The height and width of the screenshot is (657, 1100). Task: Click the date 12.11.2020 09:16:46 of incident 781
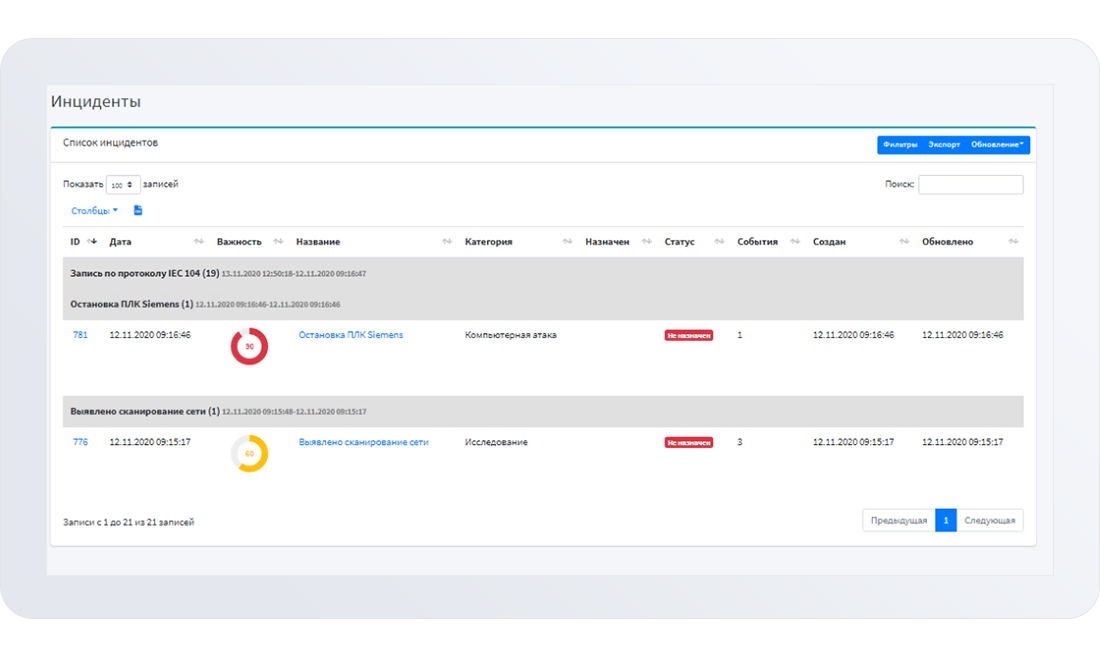tap(149, 335)
